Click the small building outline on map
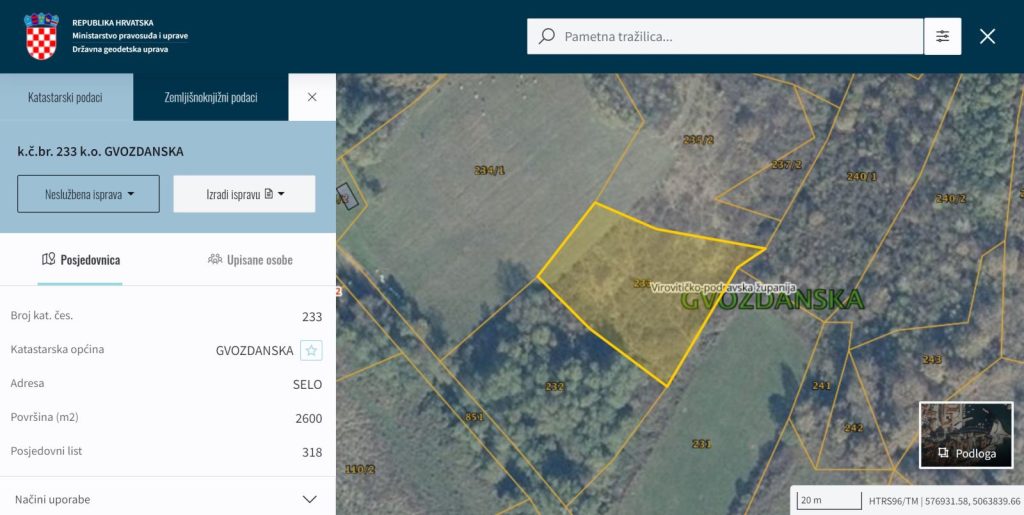Viewport: 1024px width, 515px height. pyautogui.click(x=346, y=196)
